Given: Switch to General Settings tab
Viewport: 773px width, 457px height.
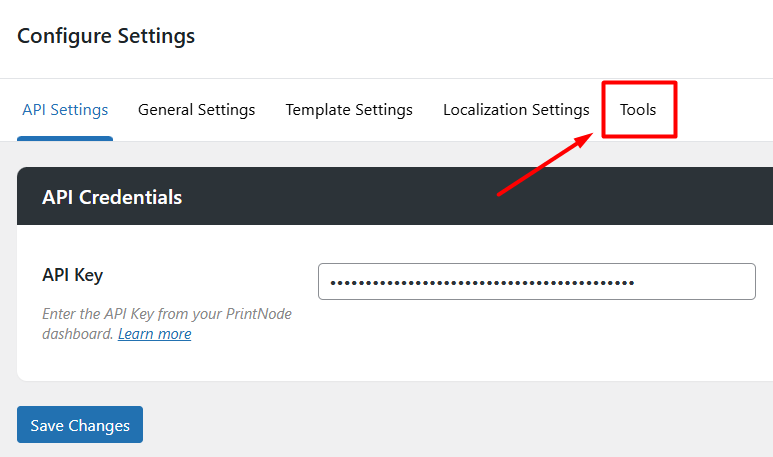Looking at the screenshot, I should [x=196, y=109].
